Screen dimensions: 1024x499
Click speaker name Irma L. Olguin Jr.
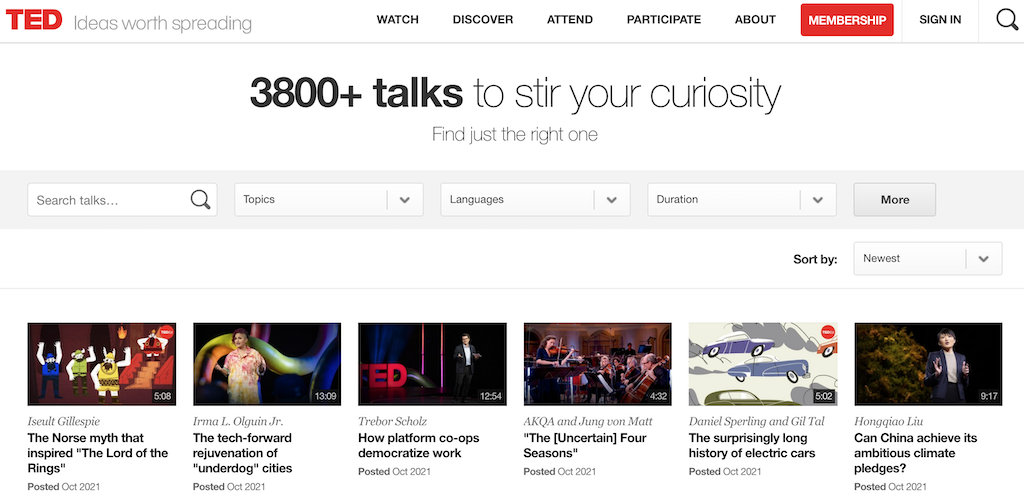[x=238, y=421]
